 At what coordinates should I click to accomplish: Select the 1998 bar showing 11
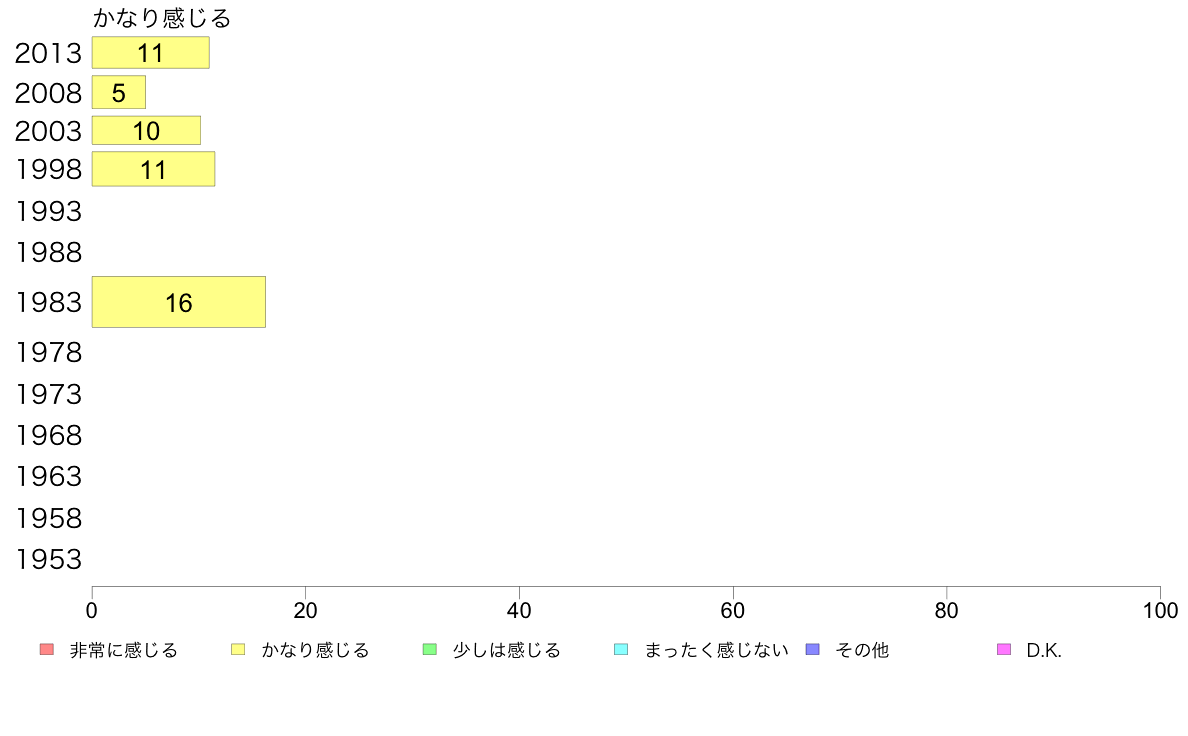coord(154,169)
